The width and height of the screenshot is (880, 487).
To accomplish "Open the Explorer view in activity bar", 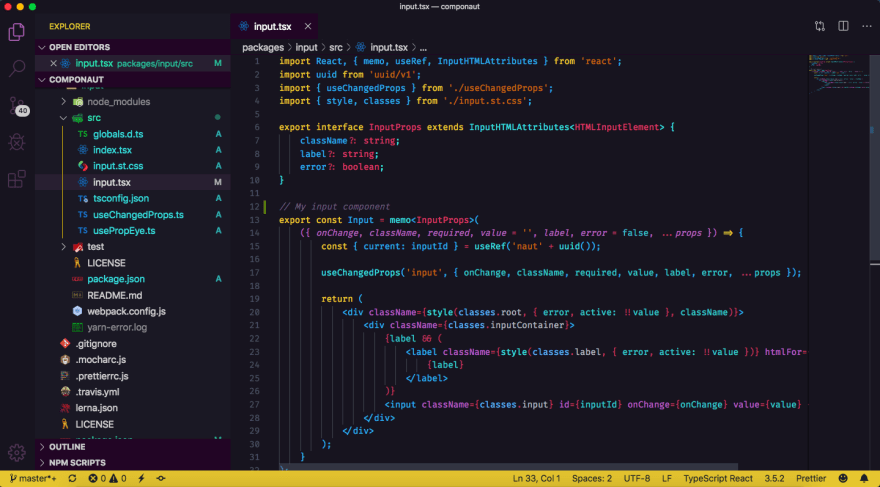I will coord(17,32).
